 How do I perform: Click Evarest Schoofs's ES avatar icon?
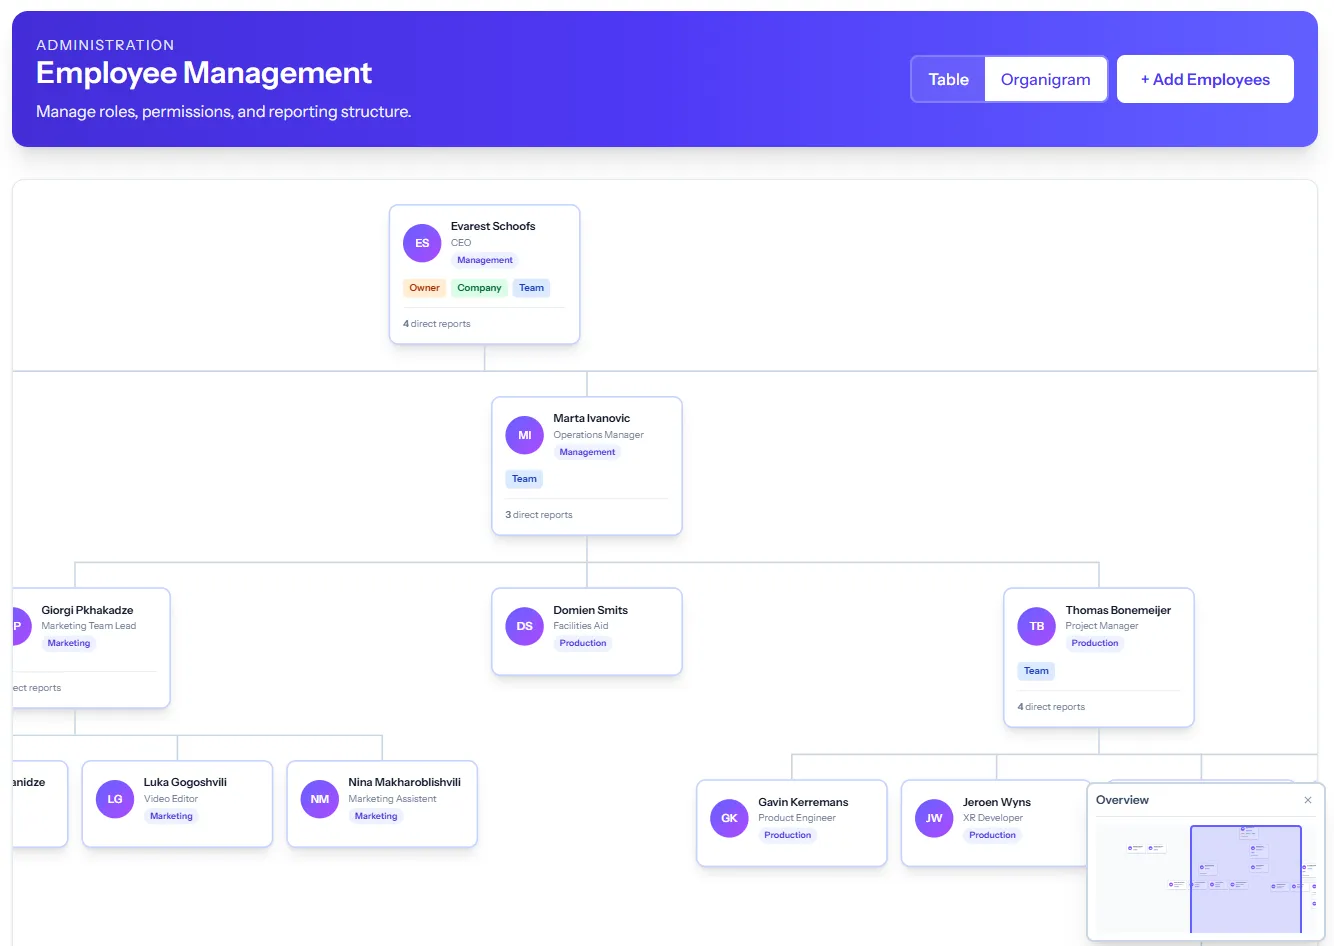tap(421, 242)
